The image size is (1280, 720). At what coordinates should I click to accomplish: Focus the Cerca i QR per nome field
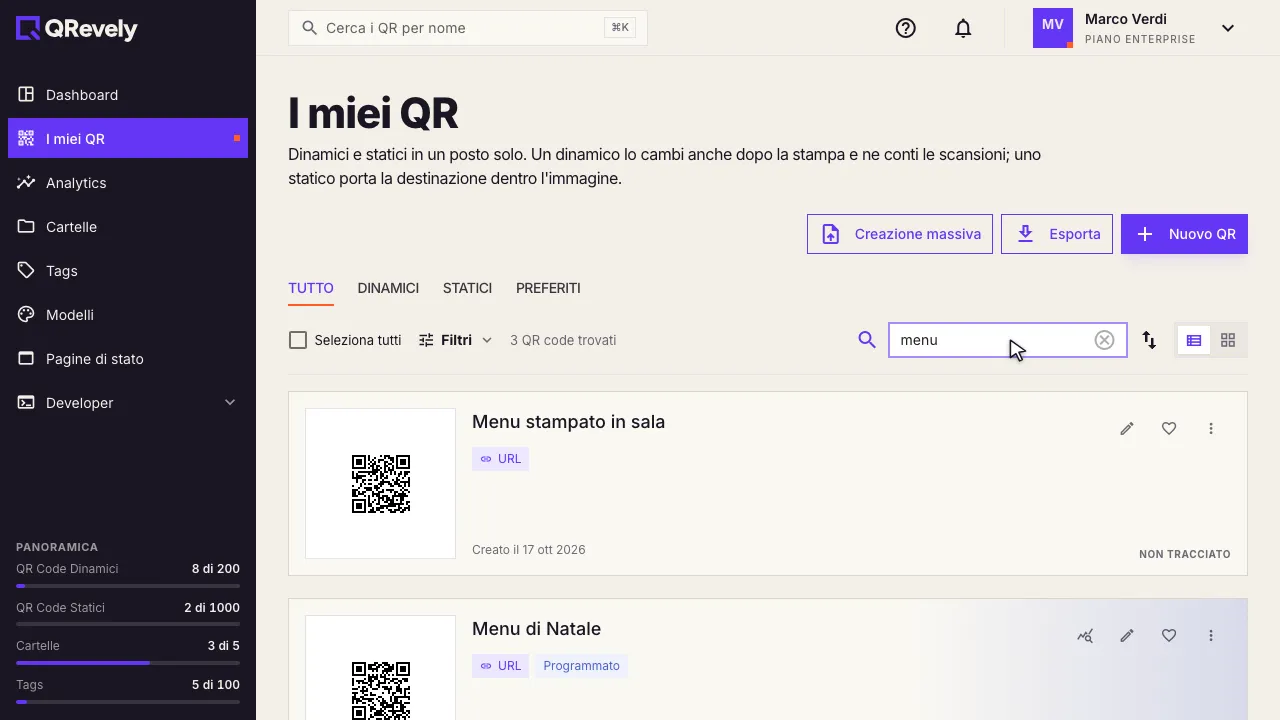tap(468, 28)
